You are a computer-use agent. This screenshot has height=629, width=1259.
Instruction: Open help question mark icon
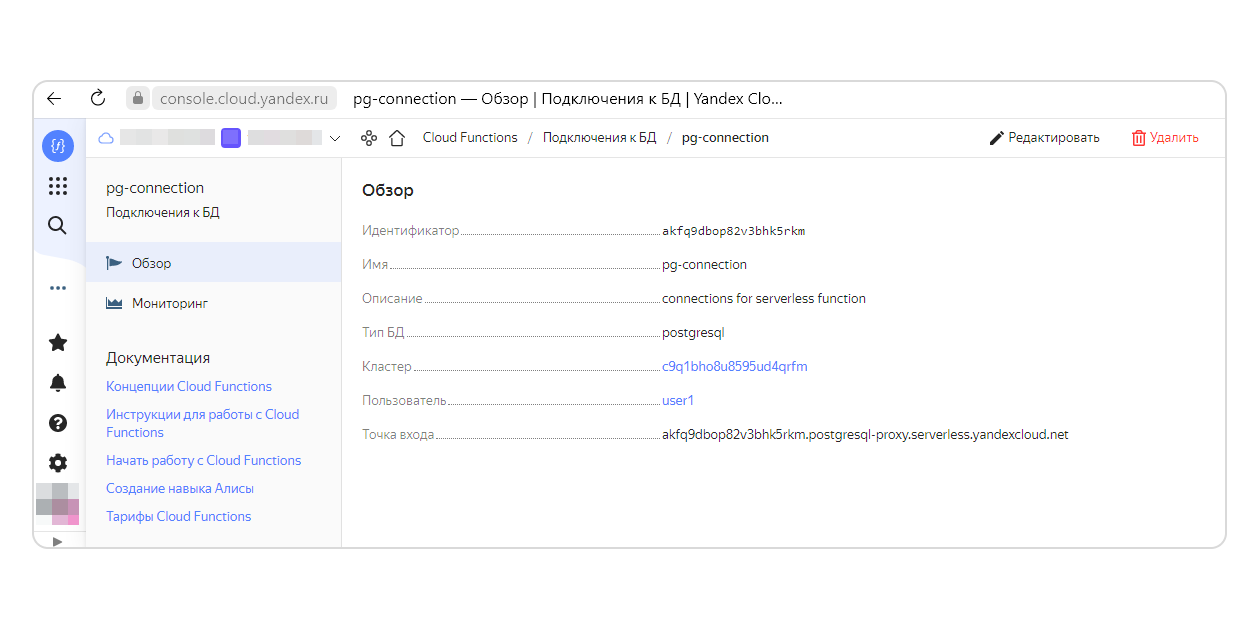coord(58,423)
